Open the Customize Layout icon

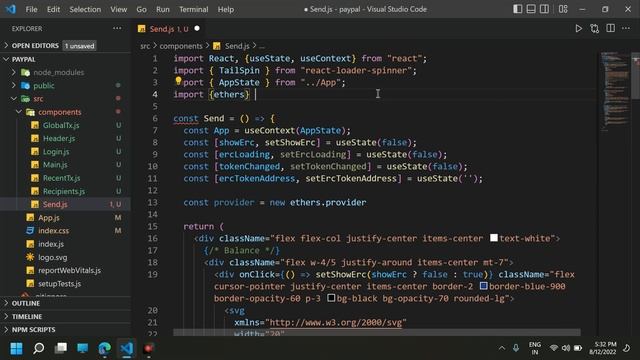(x=563, y=9)
